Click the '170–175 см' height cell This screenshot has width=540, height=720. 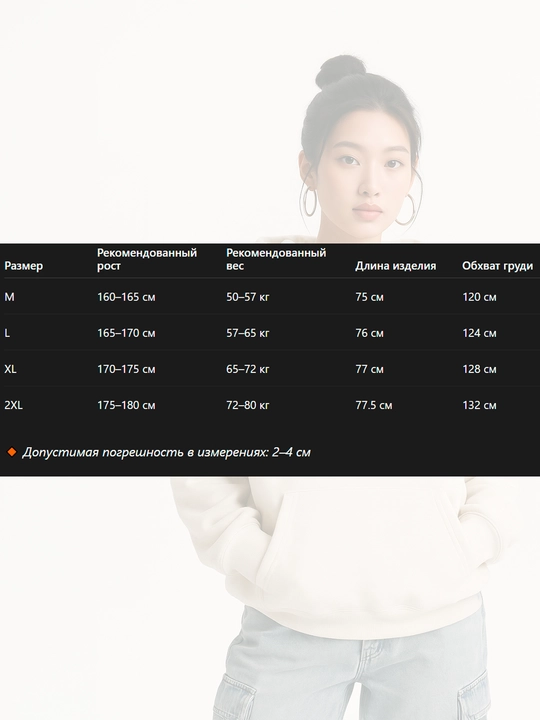click(x=126, y=369)
